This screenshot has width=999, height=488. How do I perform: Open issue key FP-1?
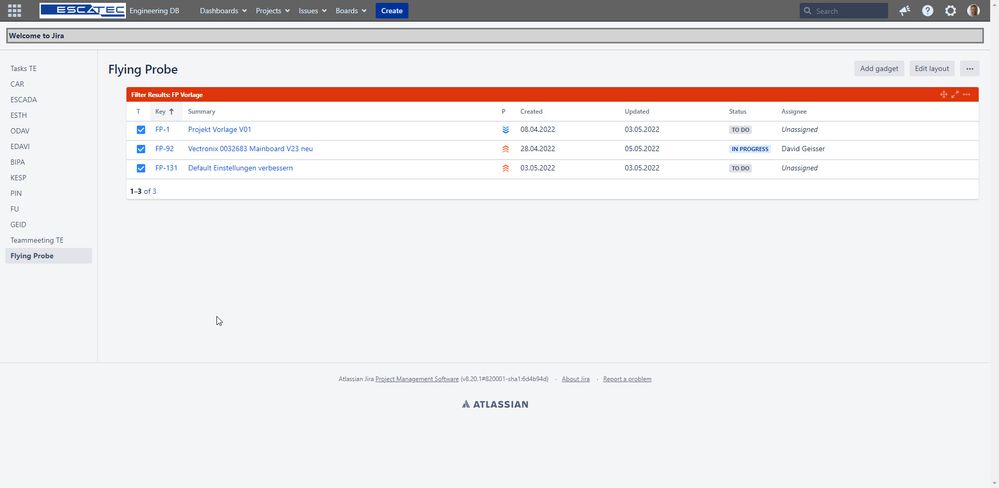pyautogui.click(x=162, y=129)
